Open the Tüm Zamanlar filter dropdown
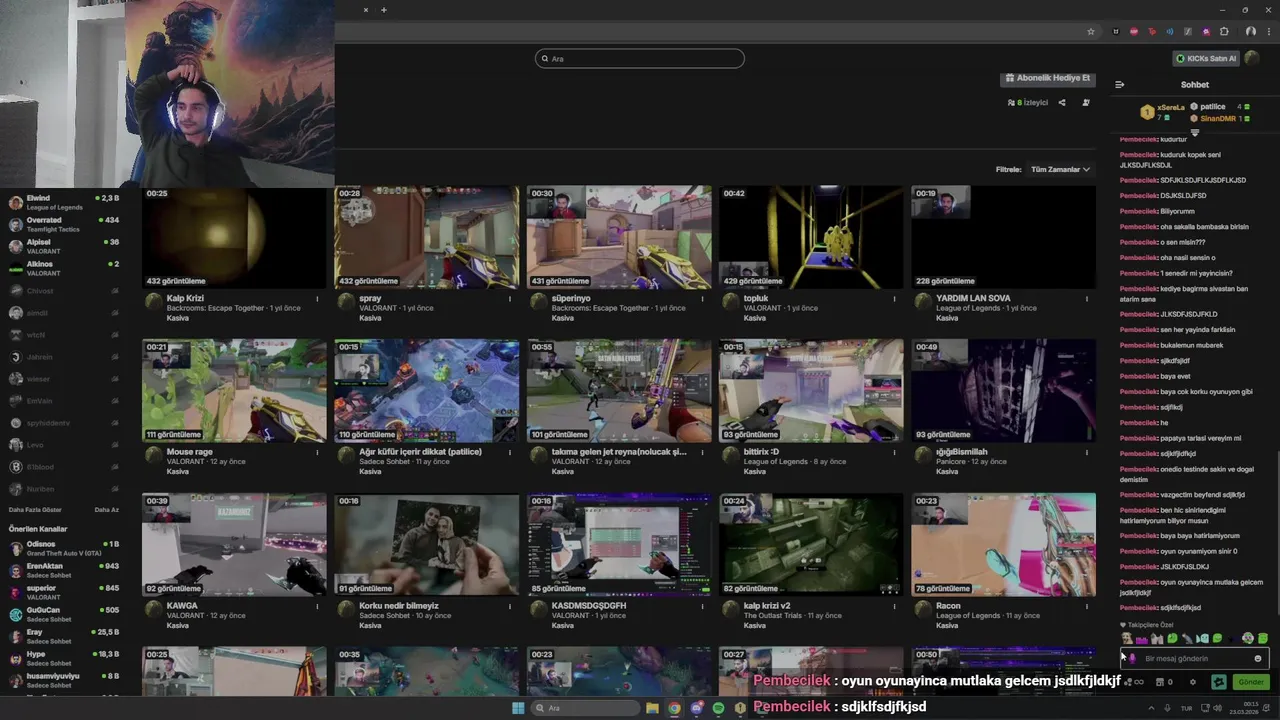This screenshot has height=720, width=1280. coord(1060,170)
